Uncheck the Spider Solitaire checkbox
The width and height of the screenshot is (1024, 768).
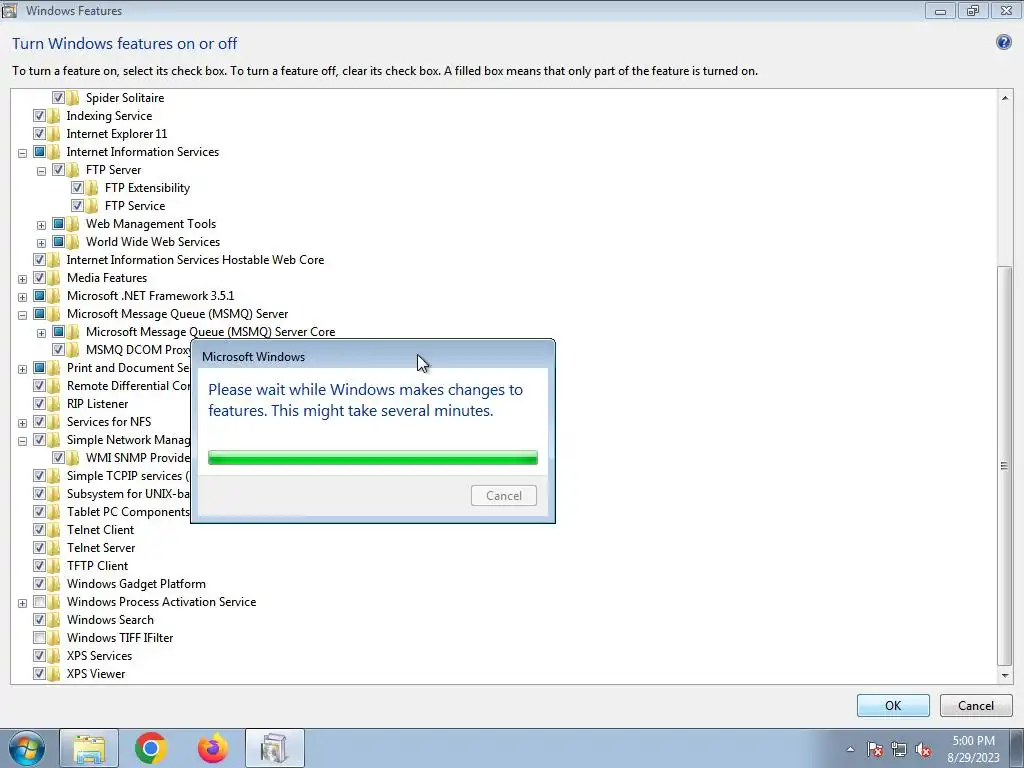click(x=58, y=97)
